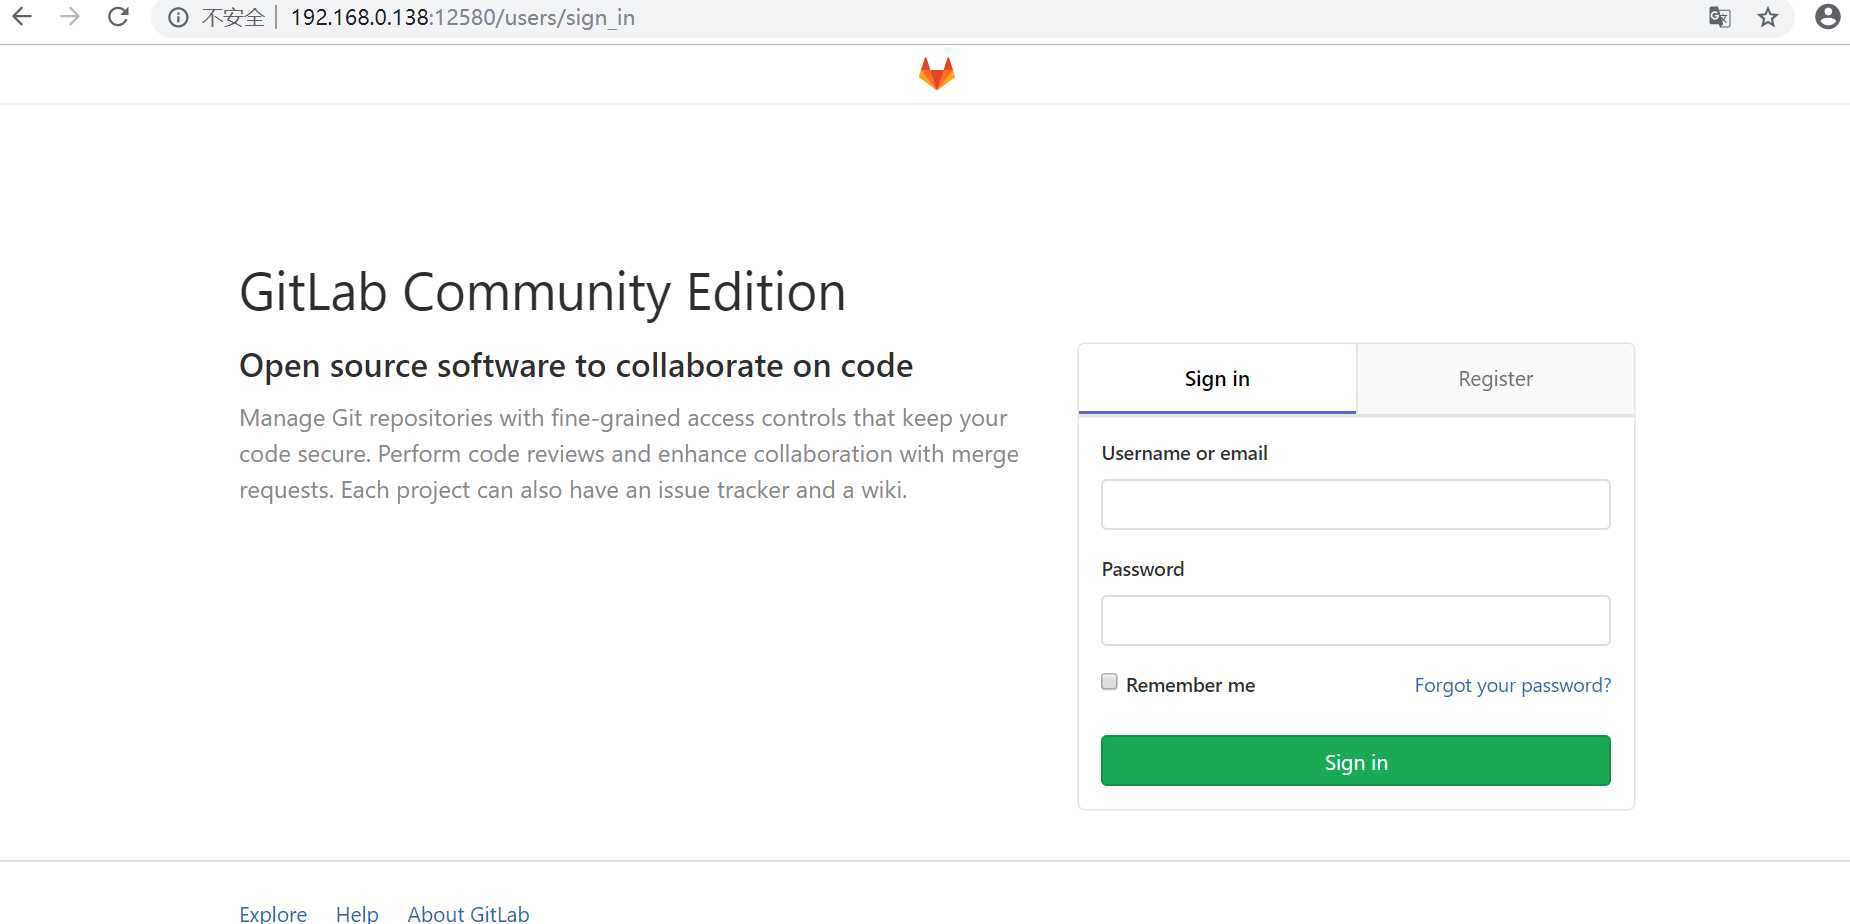The height and width of the screenshot is (924, 1850).
Task: Click the GitLab fox logo
Action: 937,73
